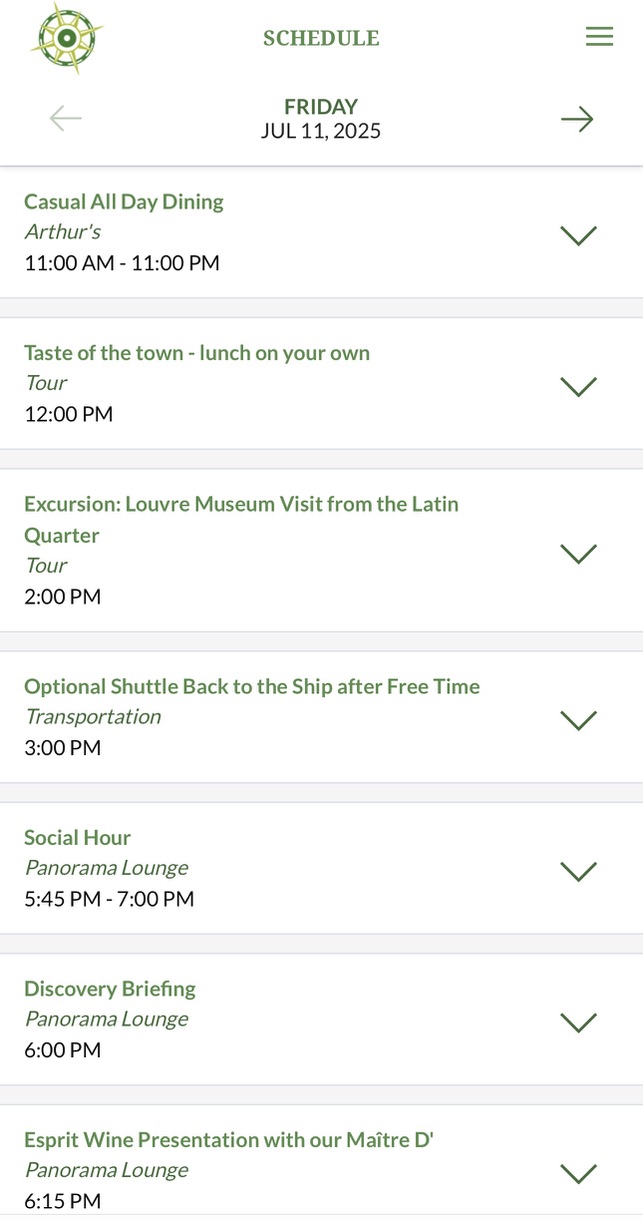Expand Optional Shuttle Back chevron

pos(579,720)
